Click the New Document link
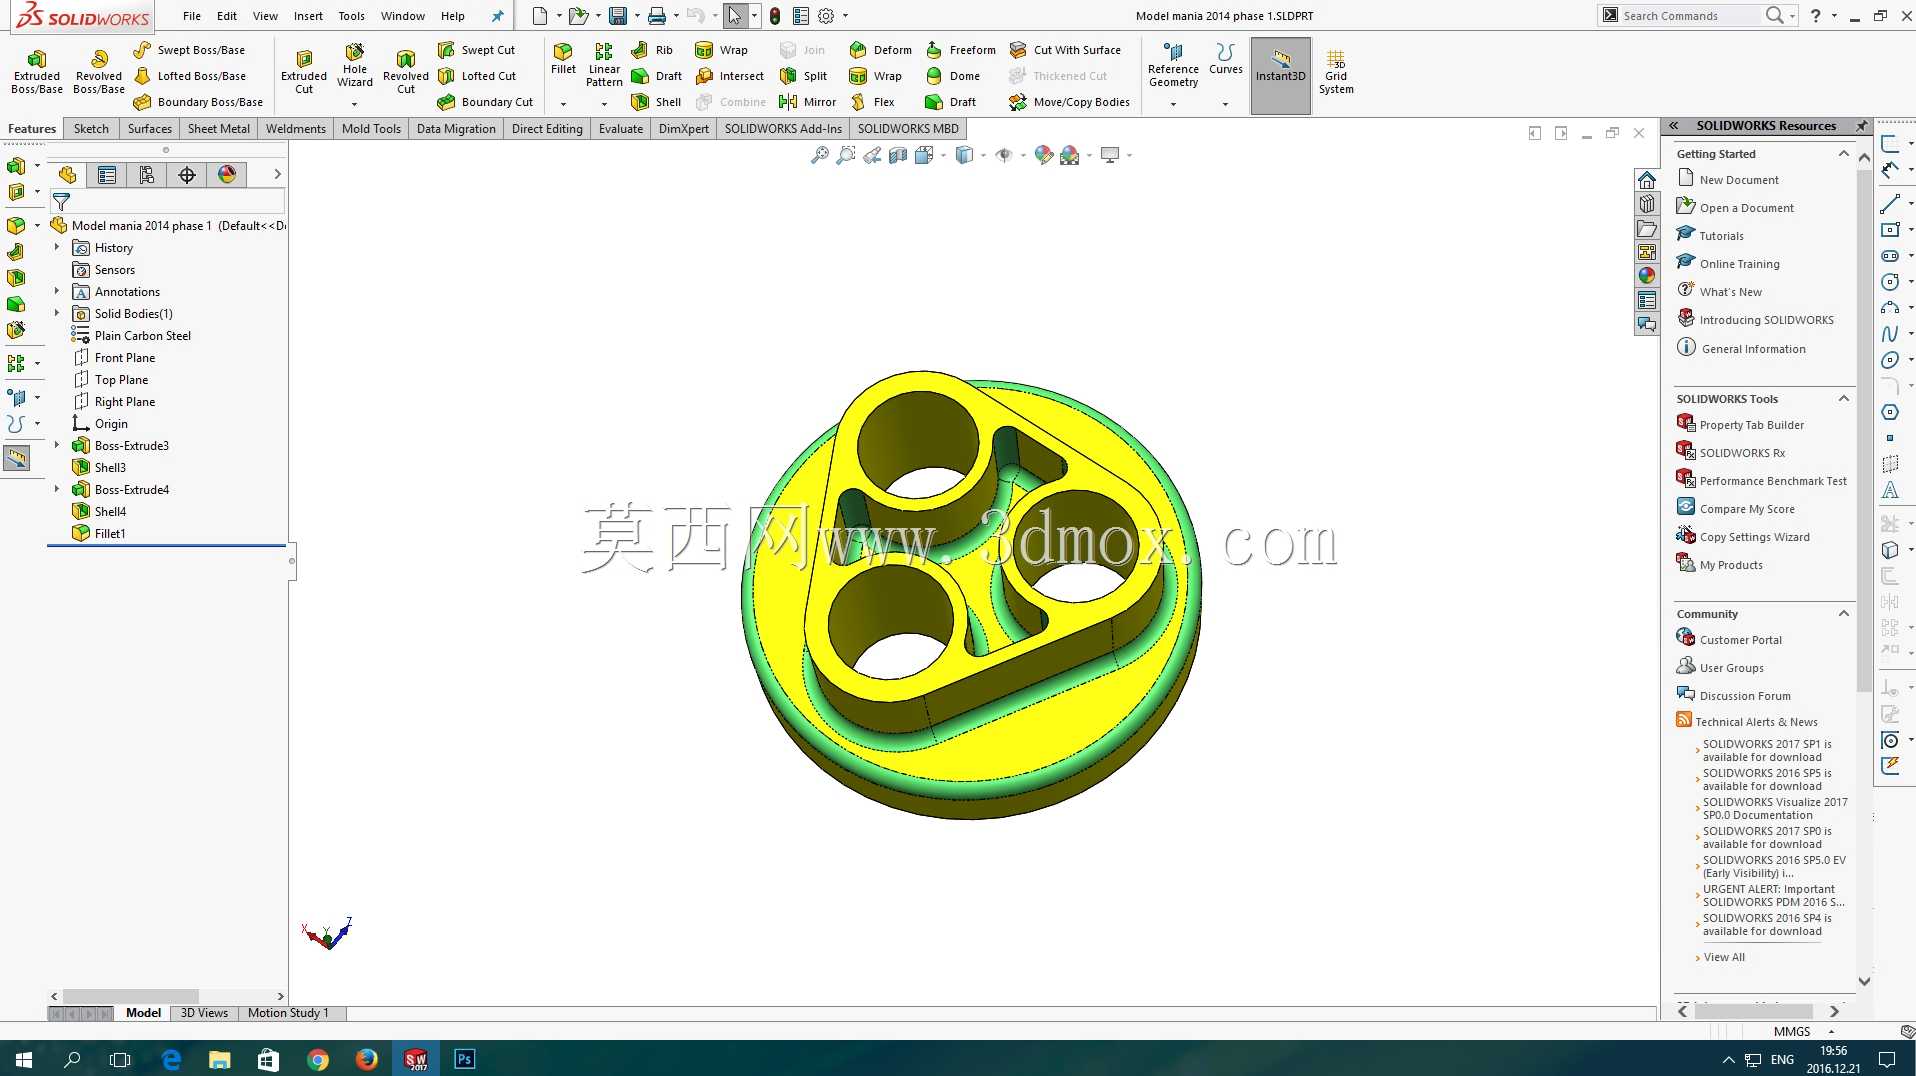Viewport: 1916px width, 1076px height. point(1739,180)
